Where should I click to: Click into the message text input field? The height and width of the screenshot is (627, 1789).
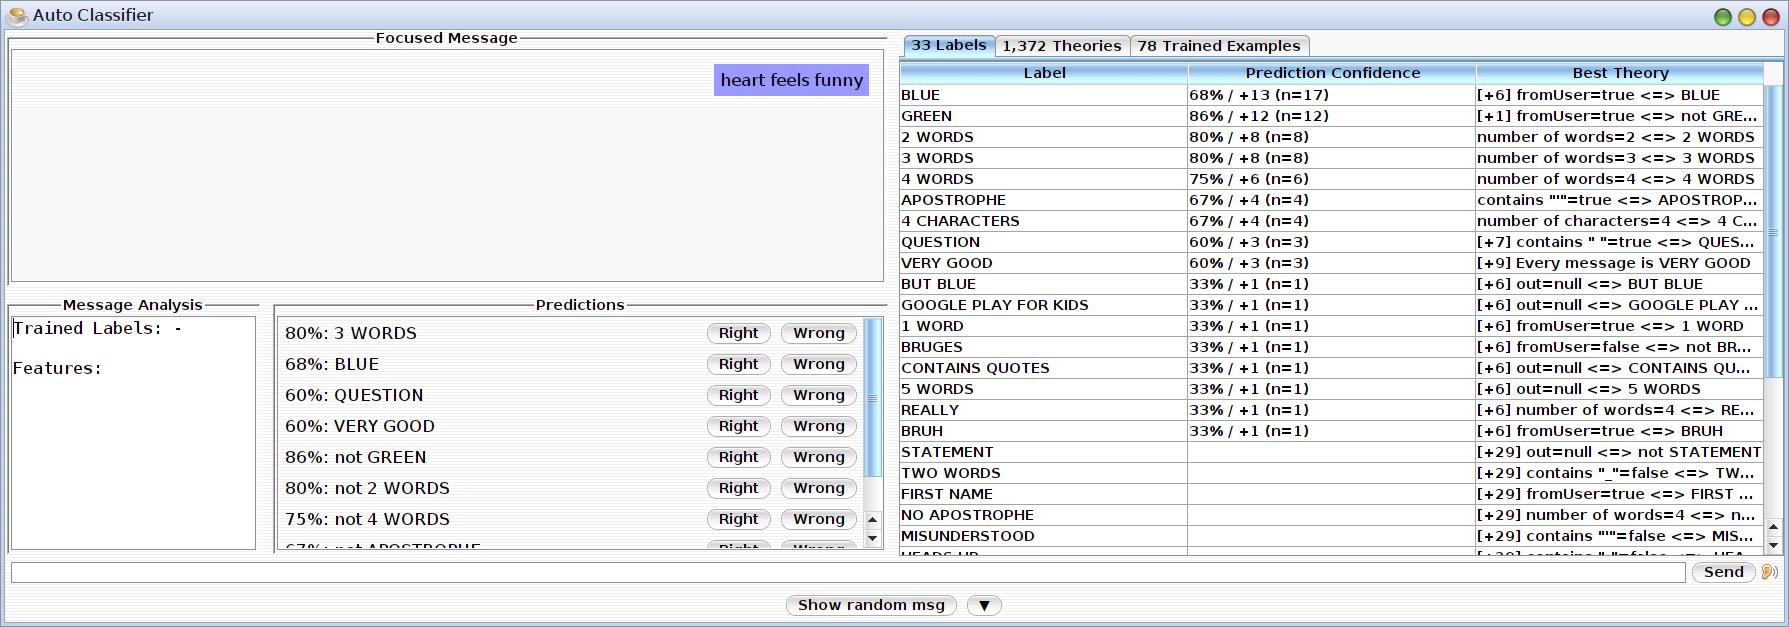[x=847, y=572]
